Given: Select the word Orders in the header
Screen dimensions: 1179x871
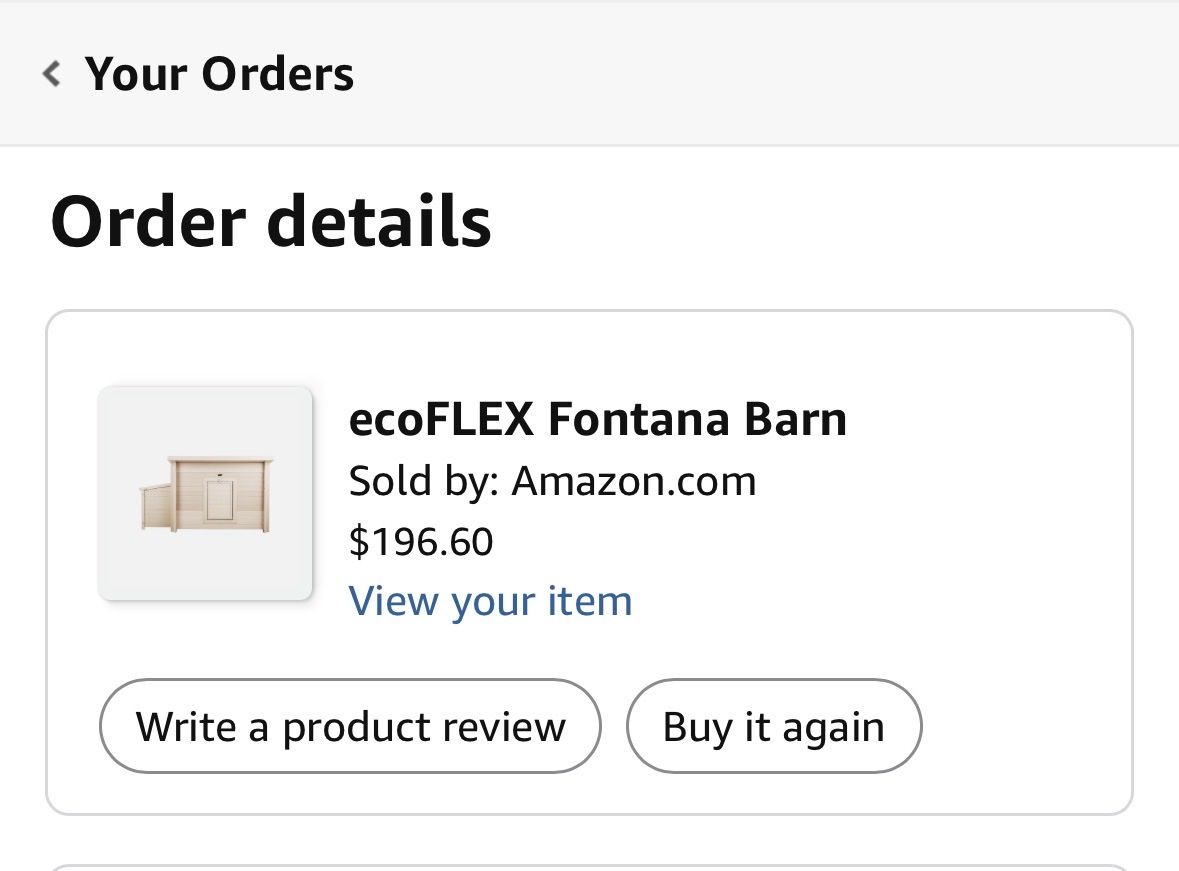Looking at the screenshot, I should (277, 74).
